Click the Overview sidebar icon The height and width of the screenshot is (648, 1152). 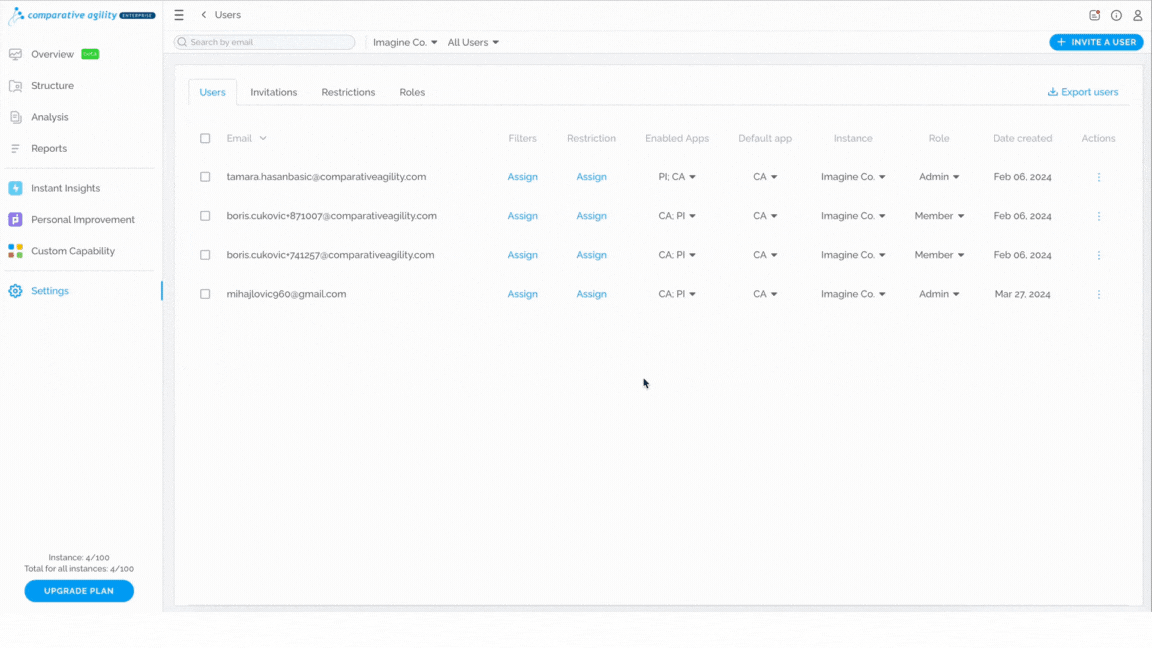coord(15,54)
